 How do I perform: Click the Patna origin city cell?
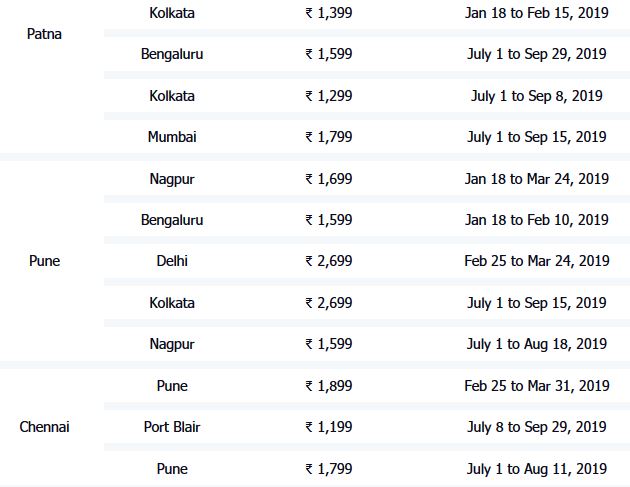[x=44, y=34]
